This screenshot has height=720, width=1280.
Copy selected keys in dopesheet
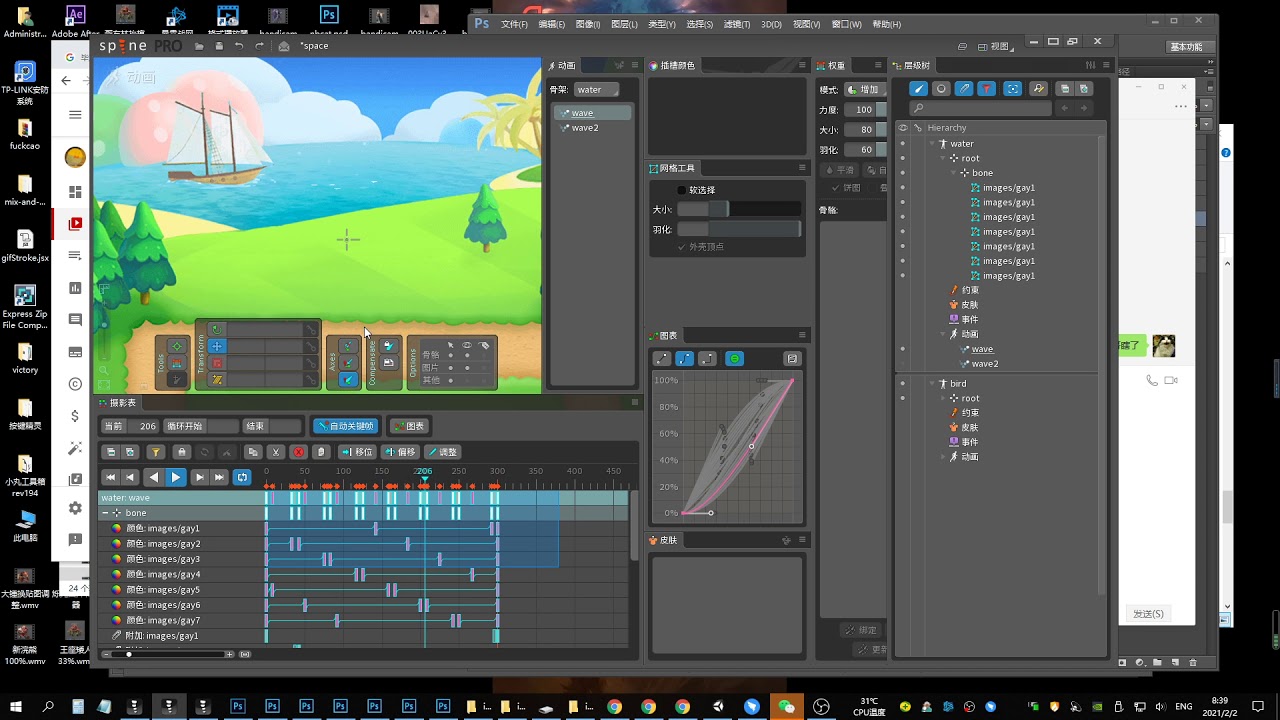(x=253, y=452)
